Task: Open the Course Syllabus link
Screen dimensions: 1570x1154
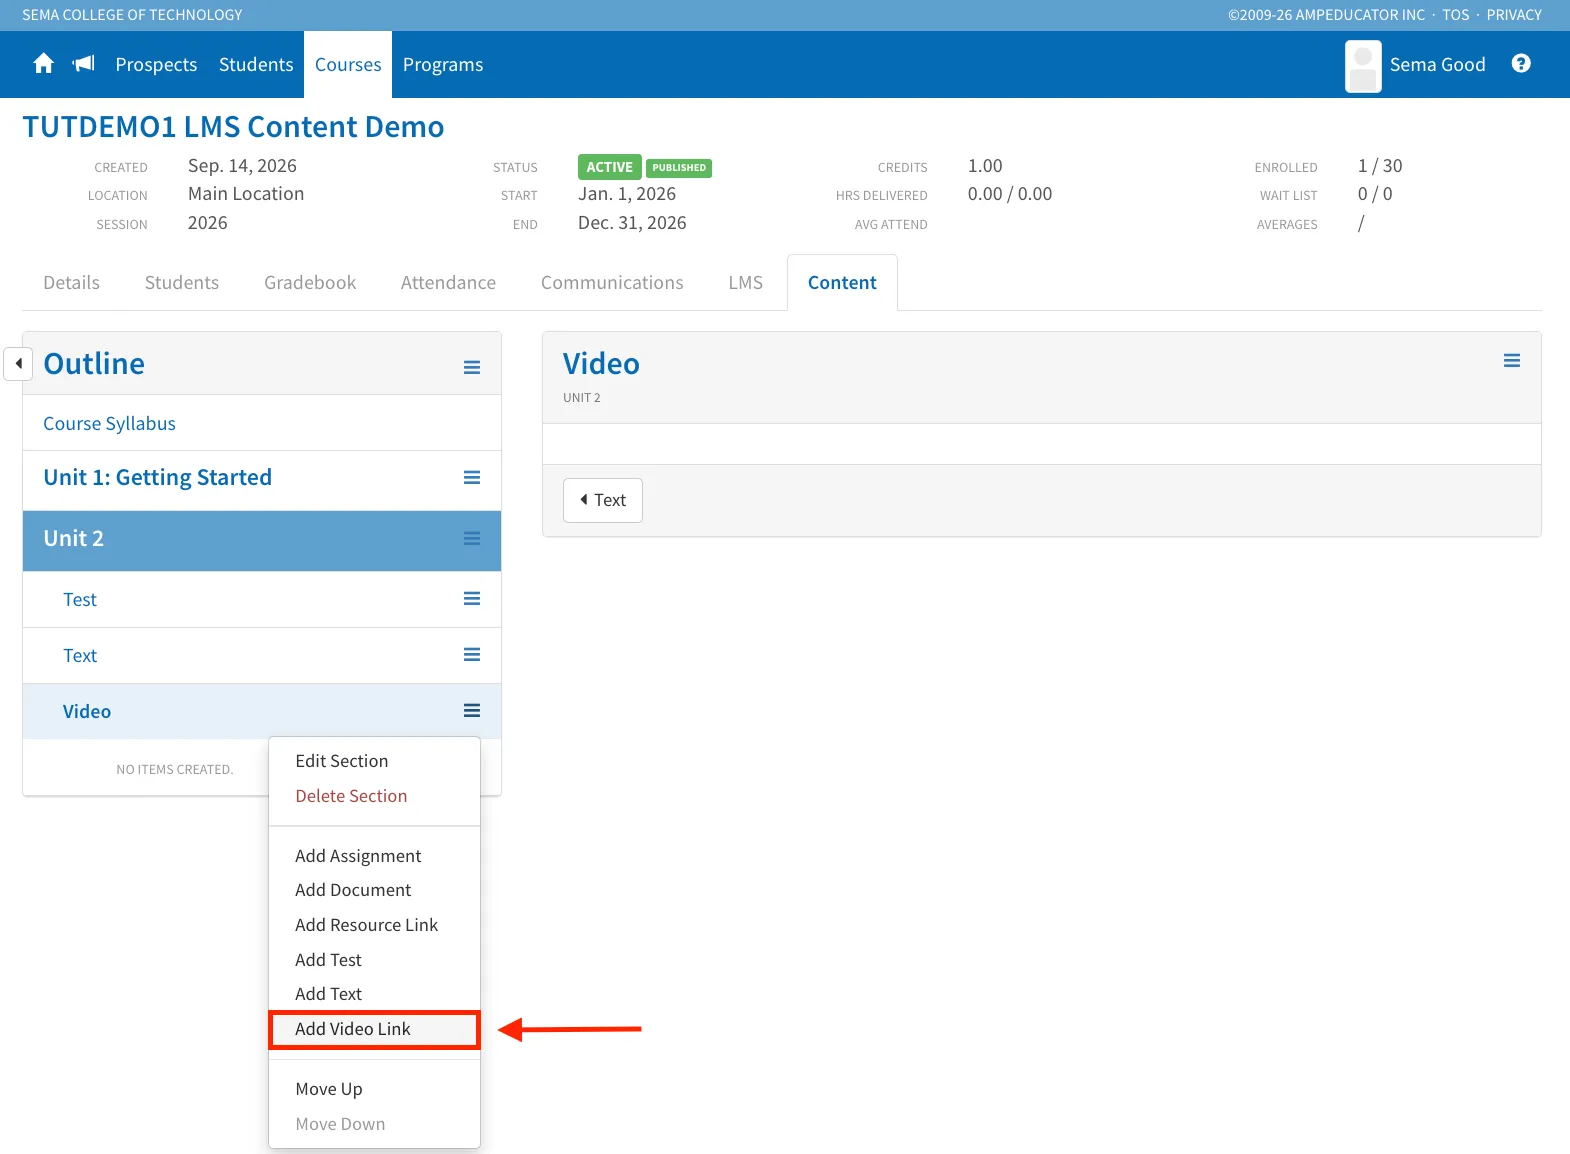Action: click(x=109, y=424)
